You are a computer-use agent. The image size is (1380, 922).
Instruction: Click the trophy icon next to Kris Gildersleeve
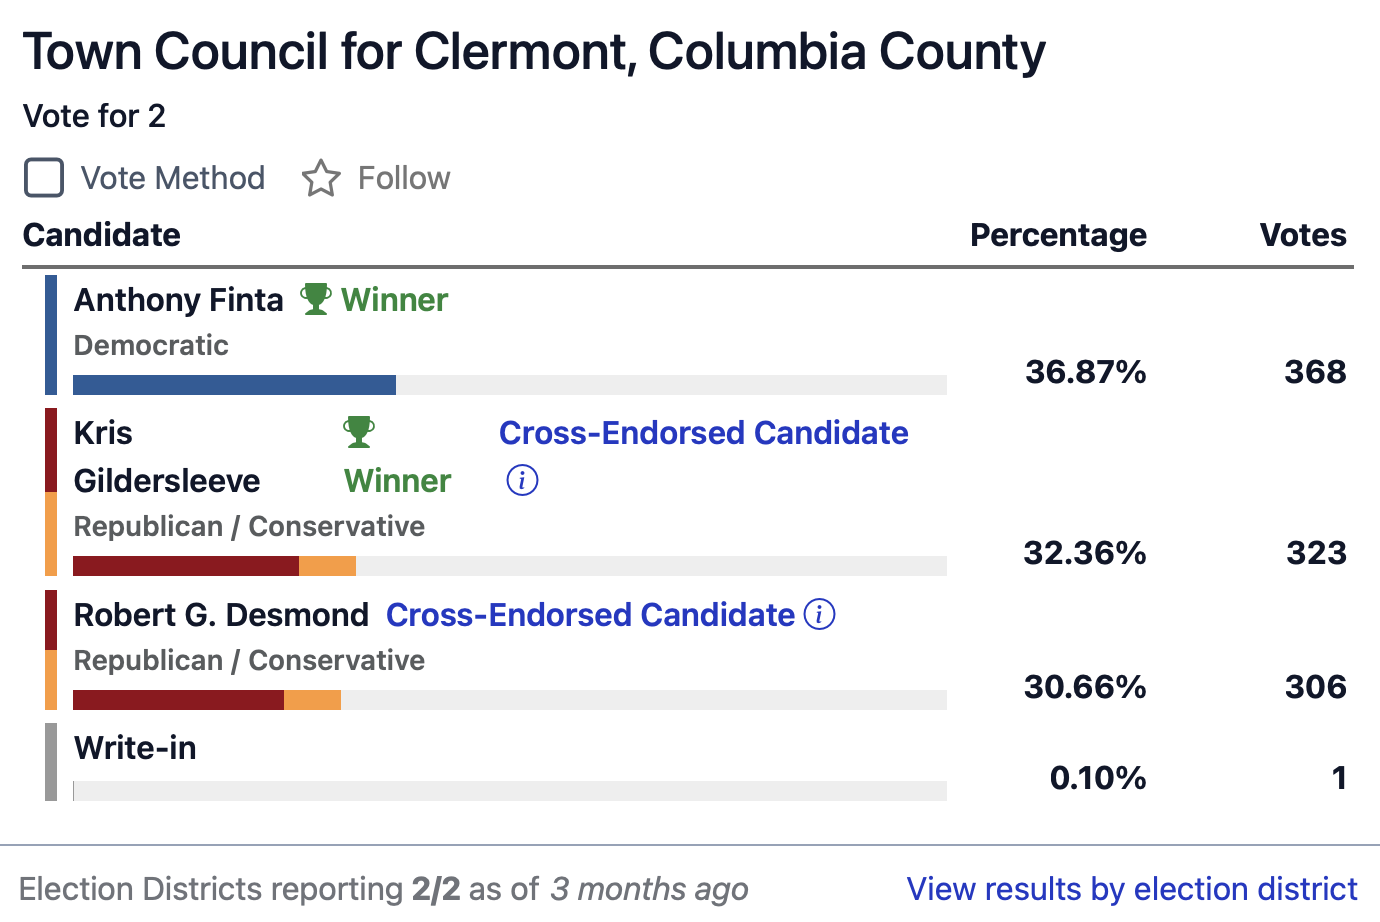[x=358, y=430]
